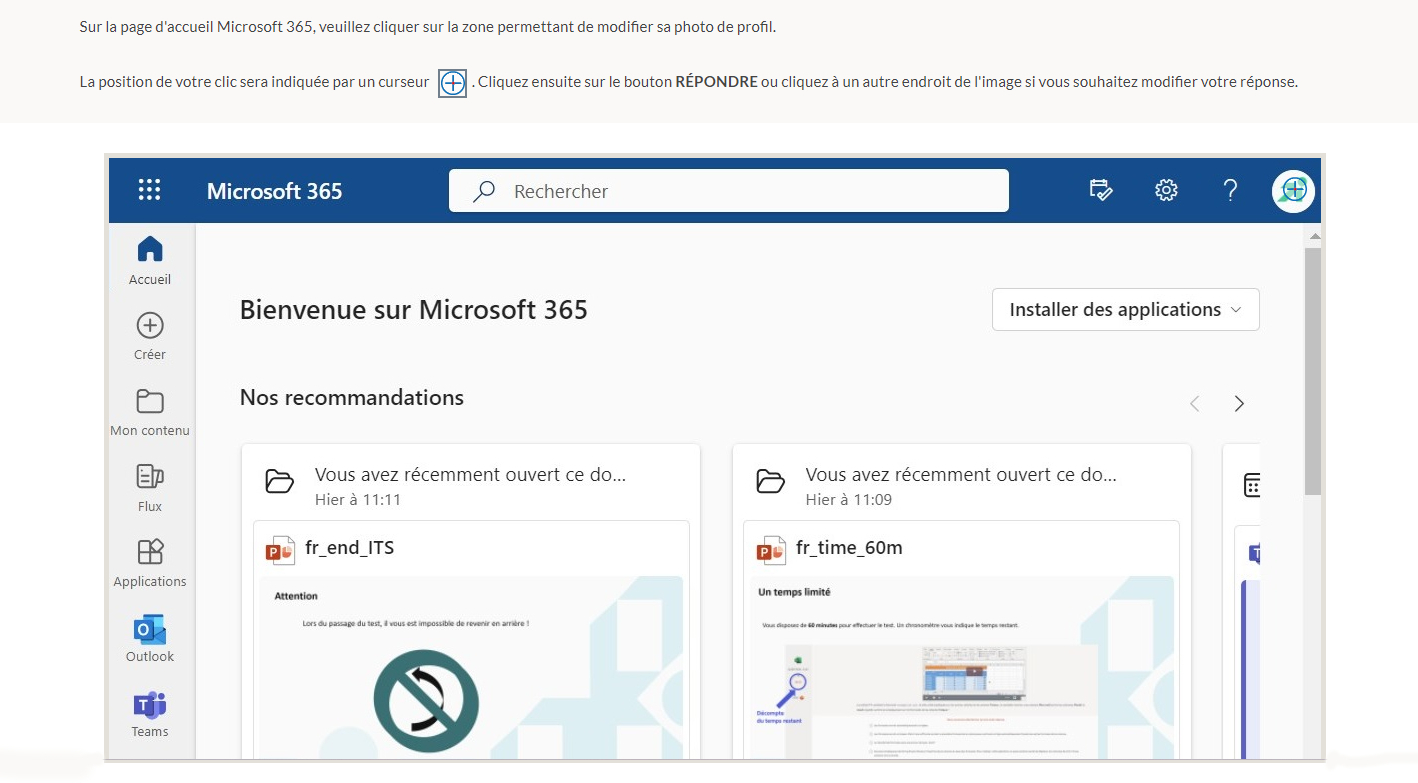Click the "Hier à 11:11" timestamp

coord(358,499)
